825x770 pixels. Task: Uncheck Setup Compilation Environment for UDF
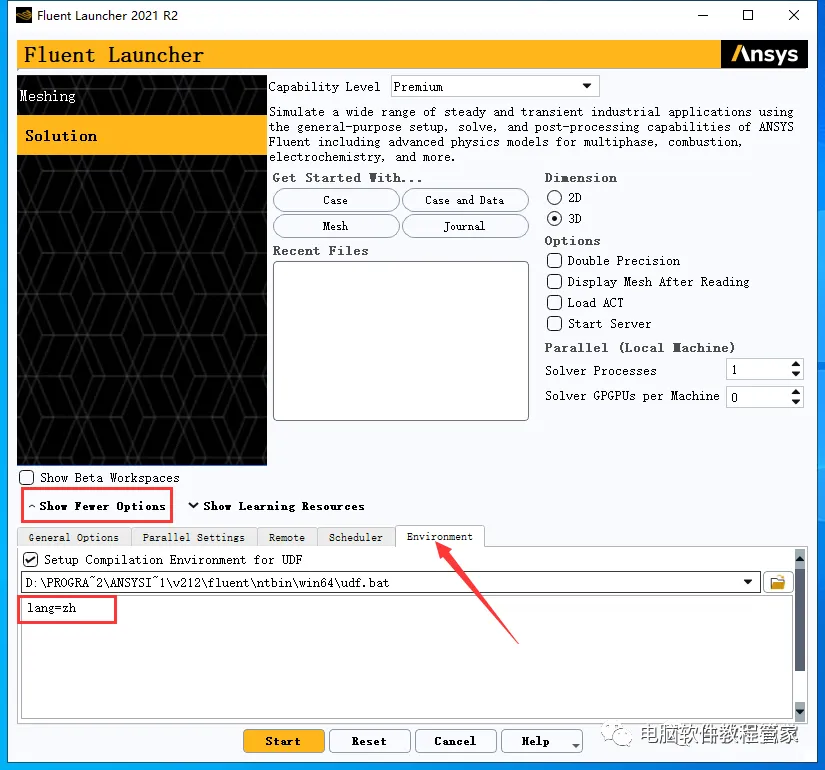[31, 559]
